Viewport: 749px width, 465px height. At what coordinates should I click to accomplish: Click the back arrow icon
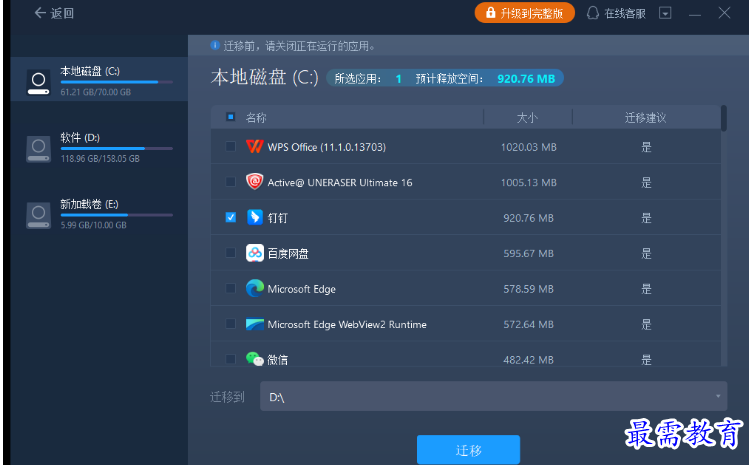(x=40, y=13)
